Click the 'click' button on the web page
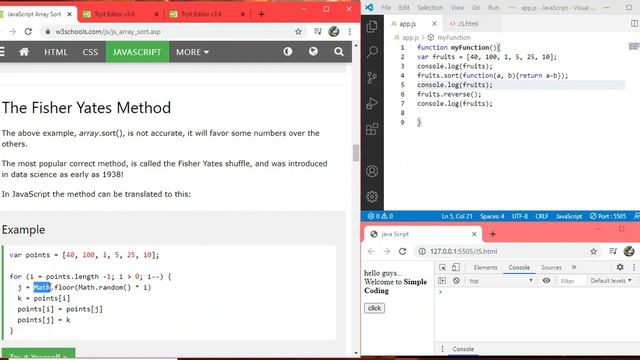 [374, 308]
